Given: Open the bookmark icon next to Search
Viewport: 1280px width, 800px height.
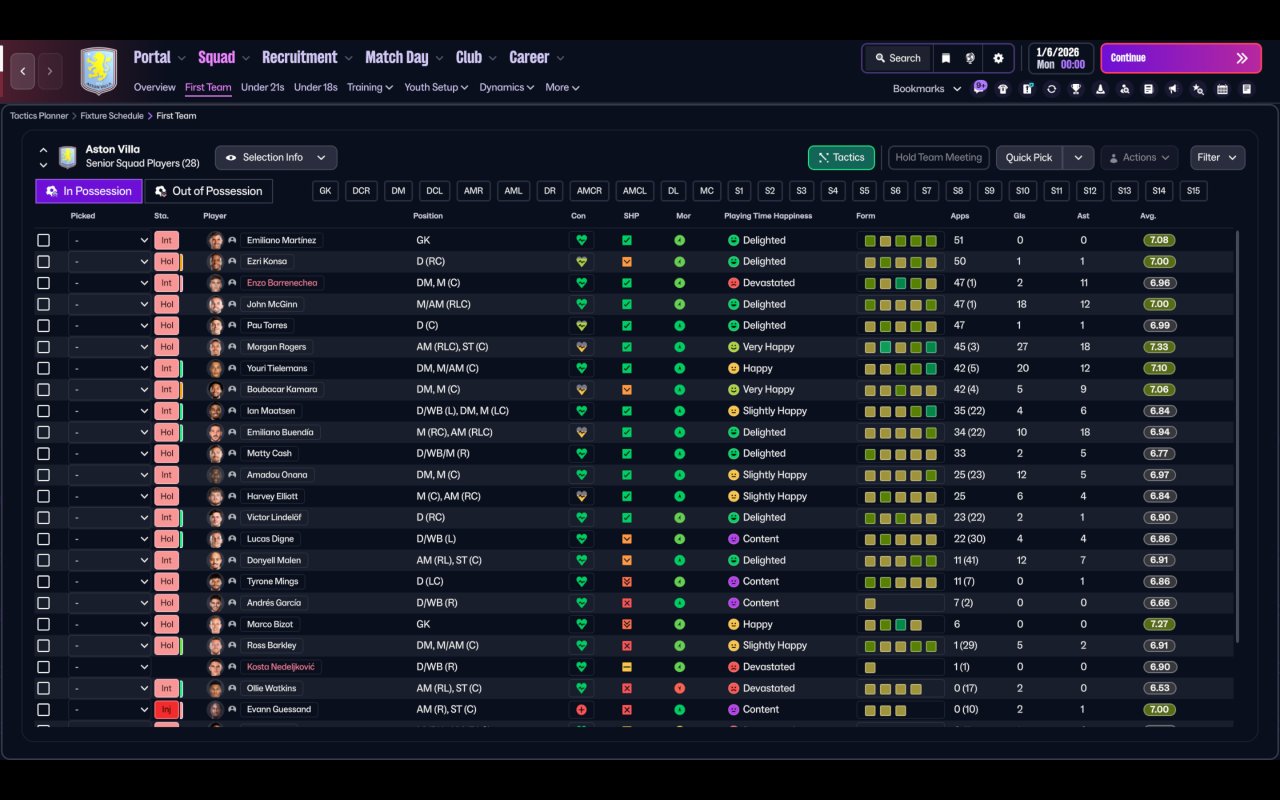Looking at the screenshot, I should pyautogui.click(x=945, y=58).
